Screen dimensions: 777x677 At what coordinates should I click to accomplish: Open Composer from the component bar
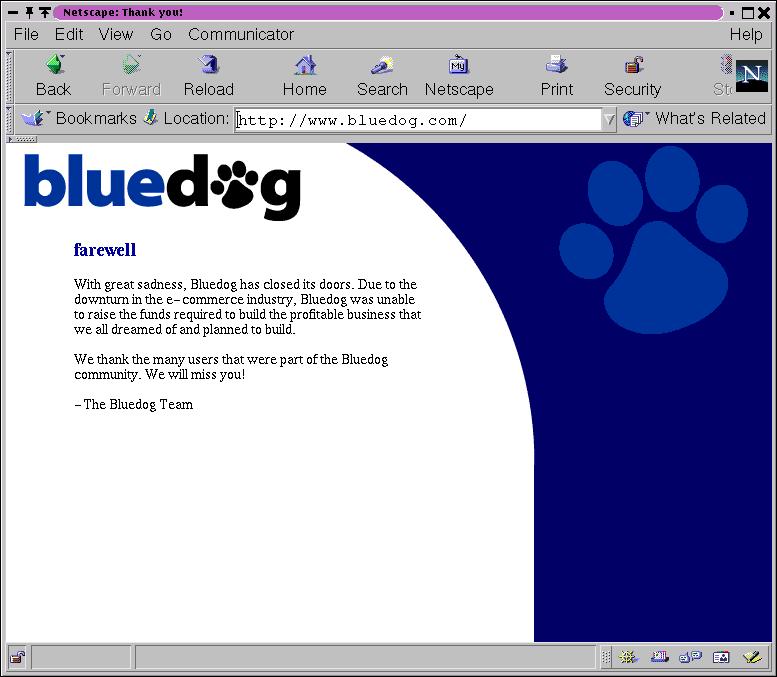(x=752, y=658)
